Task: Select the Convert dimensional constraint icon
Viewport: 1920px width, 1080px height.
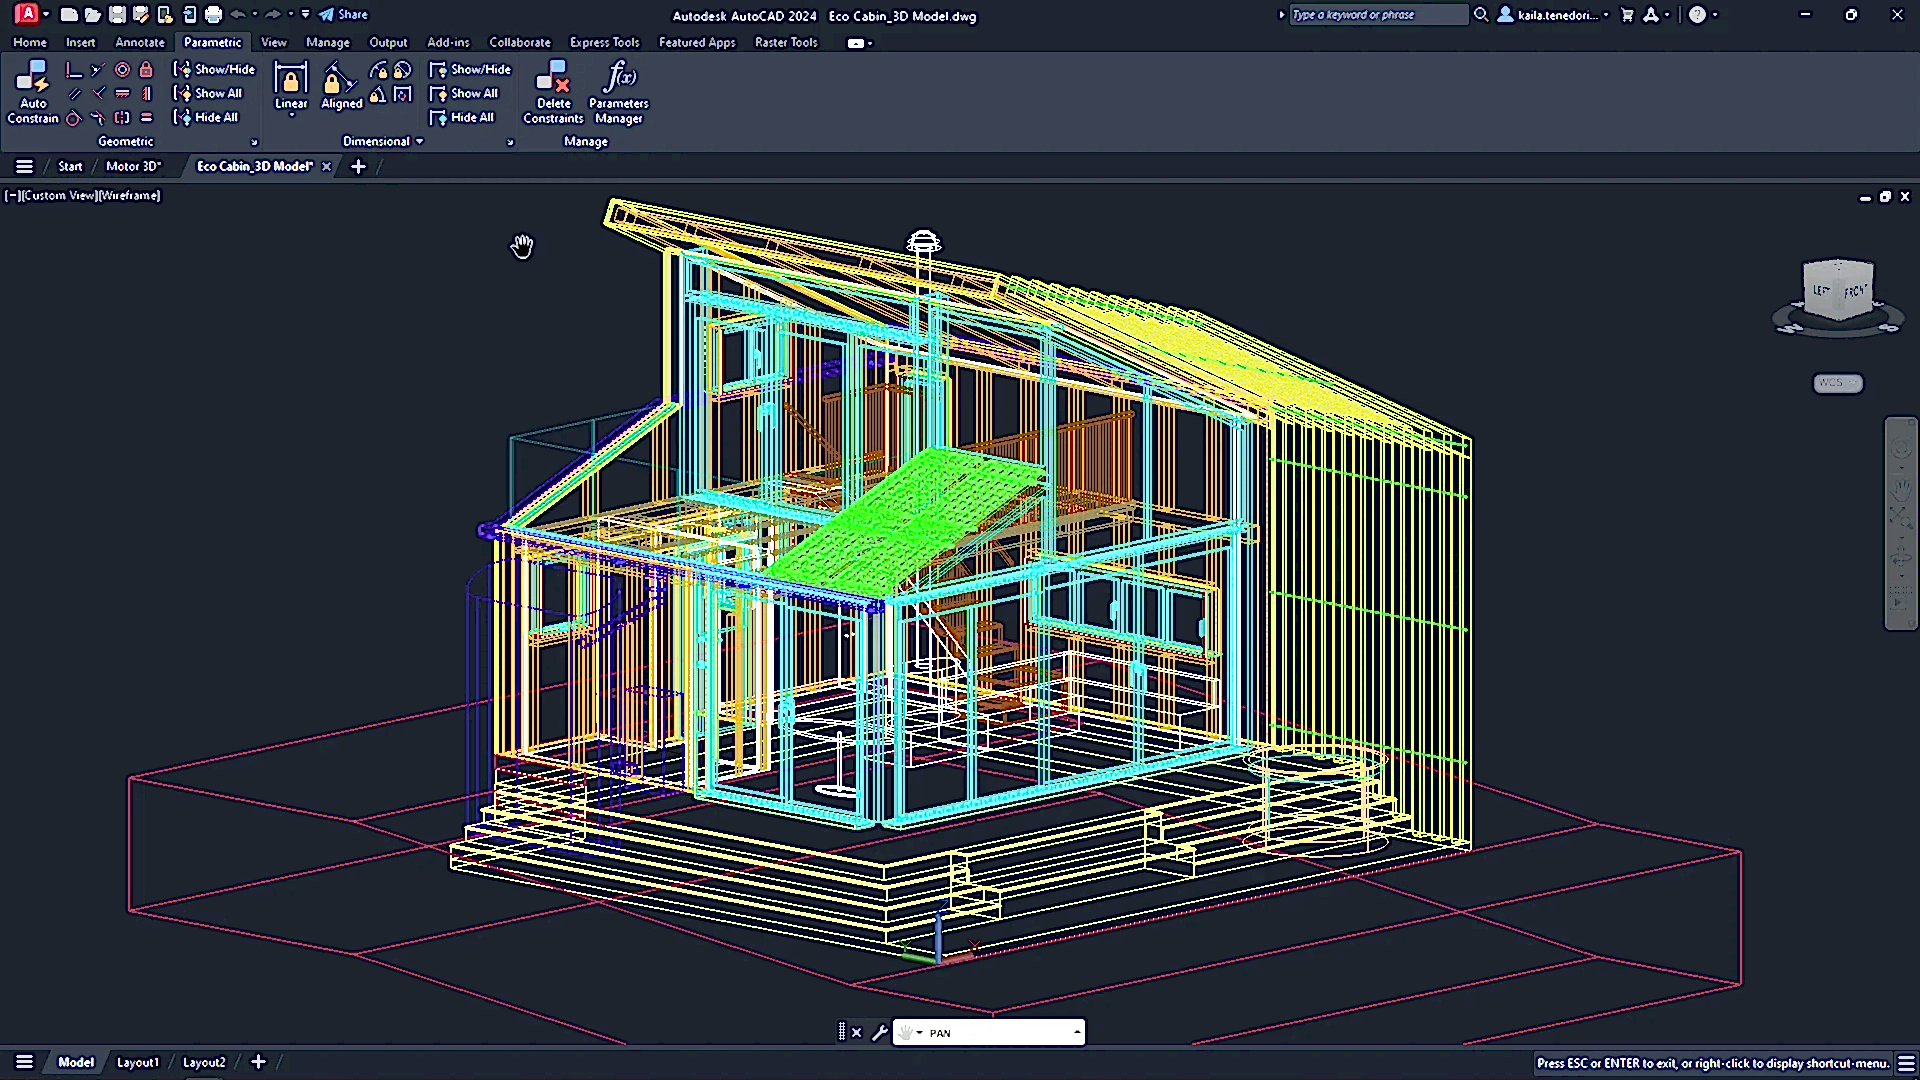Action: (x=402, y=94)
